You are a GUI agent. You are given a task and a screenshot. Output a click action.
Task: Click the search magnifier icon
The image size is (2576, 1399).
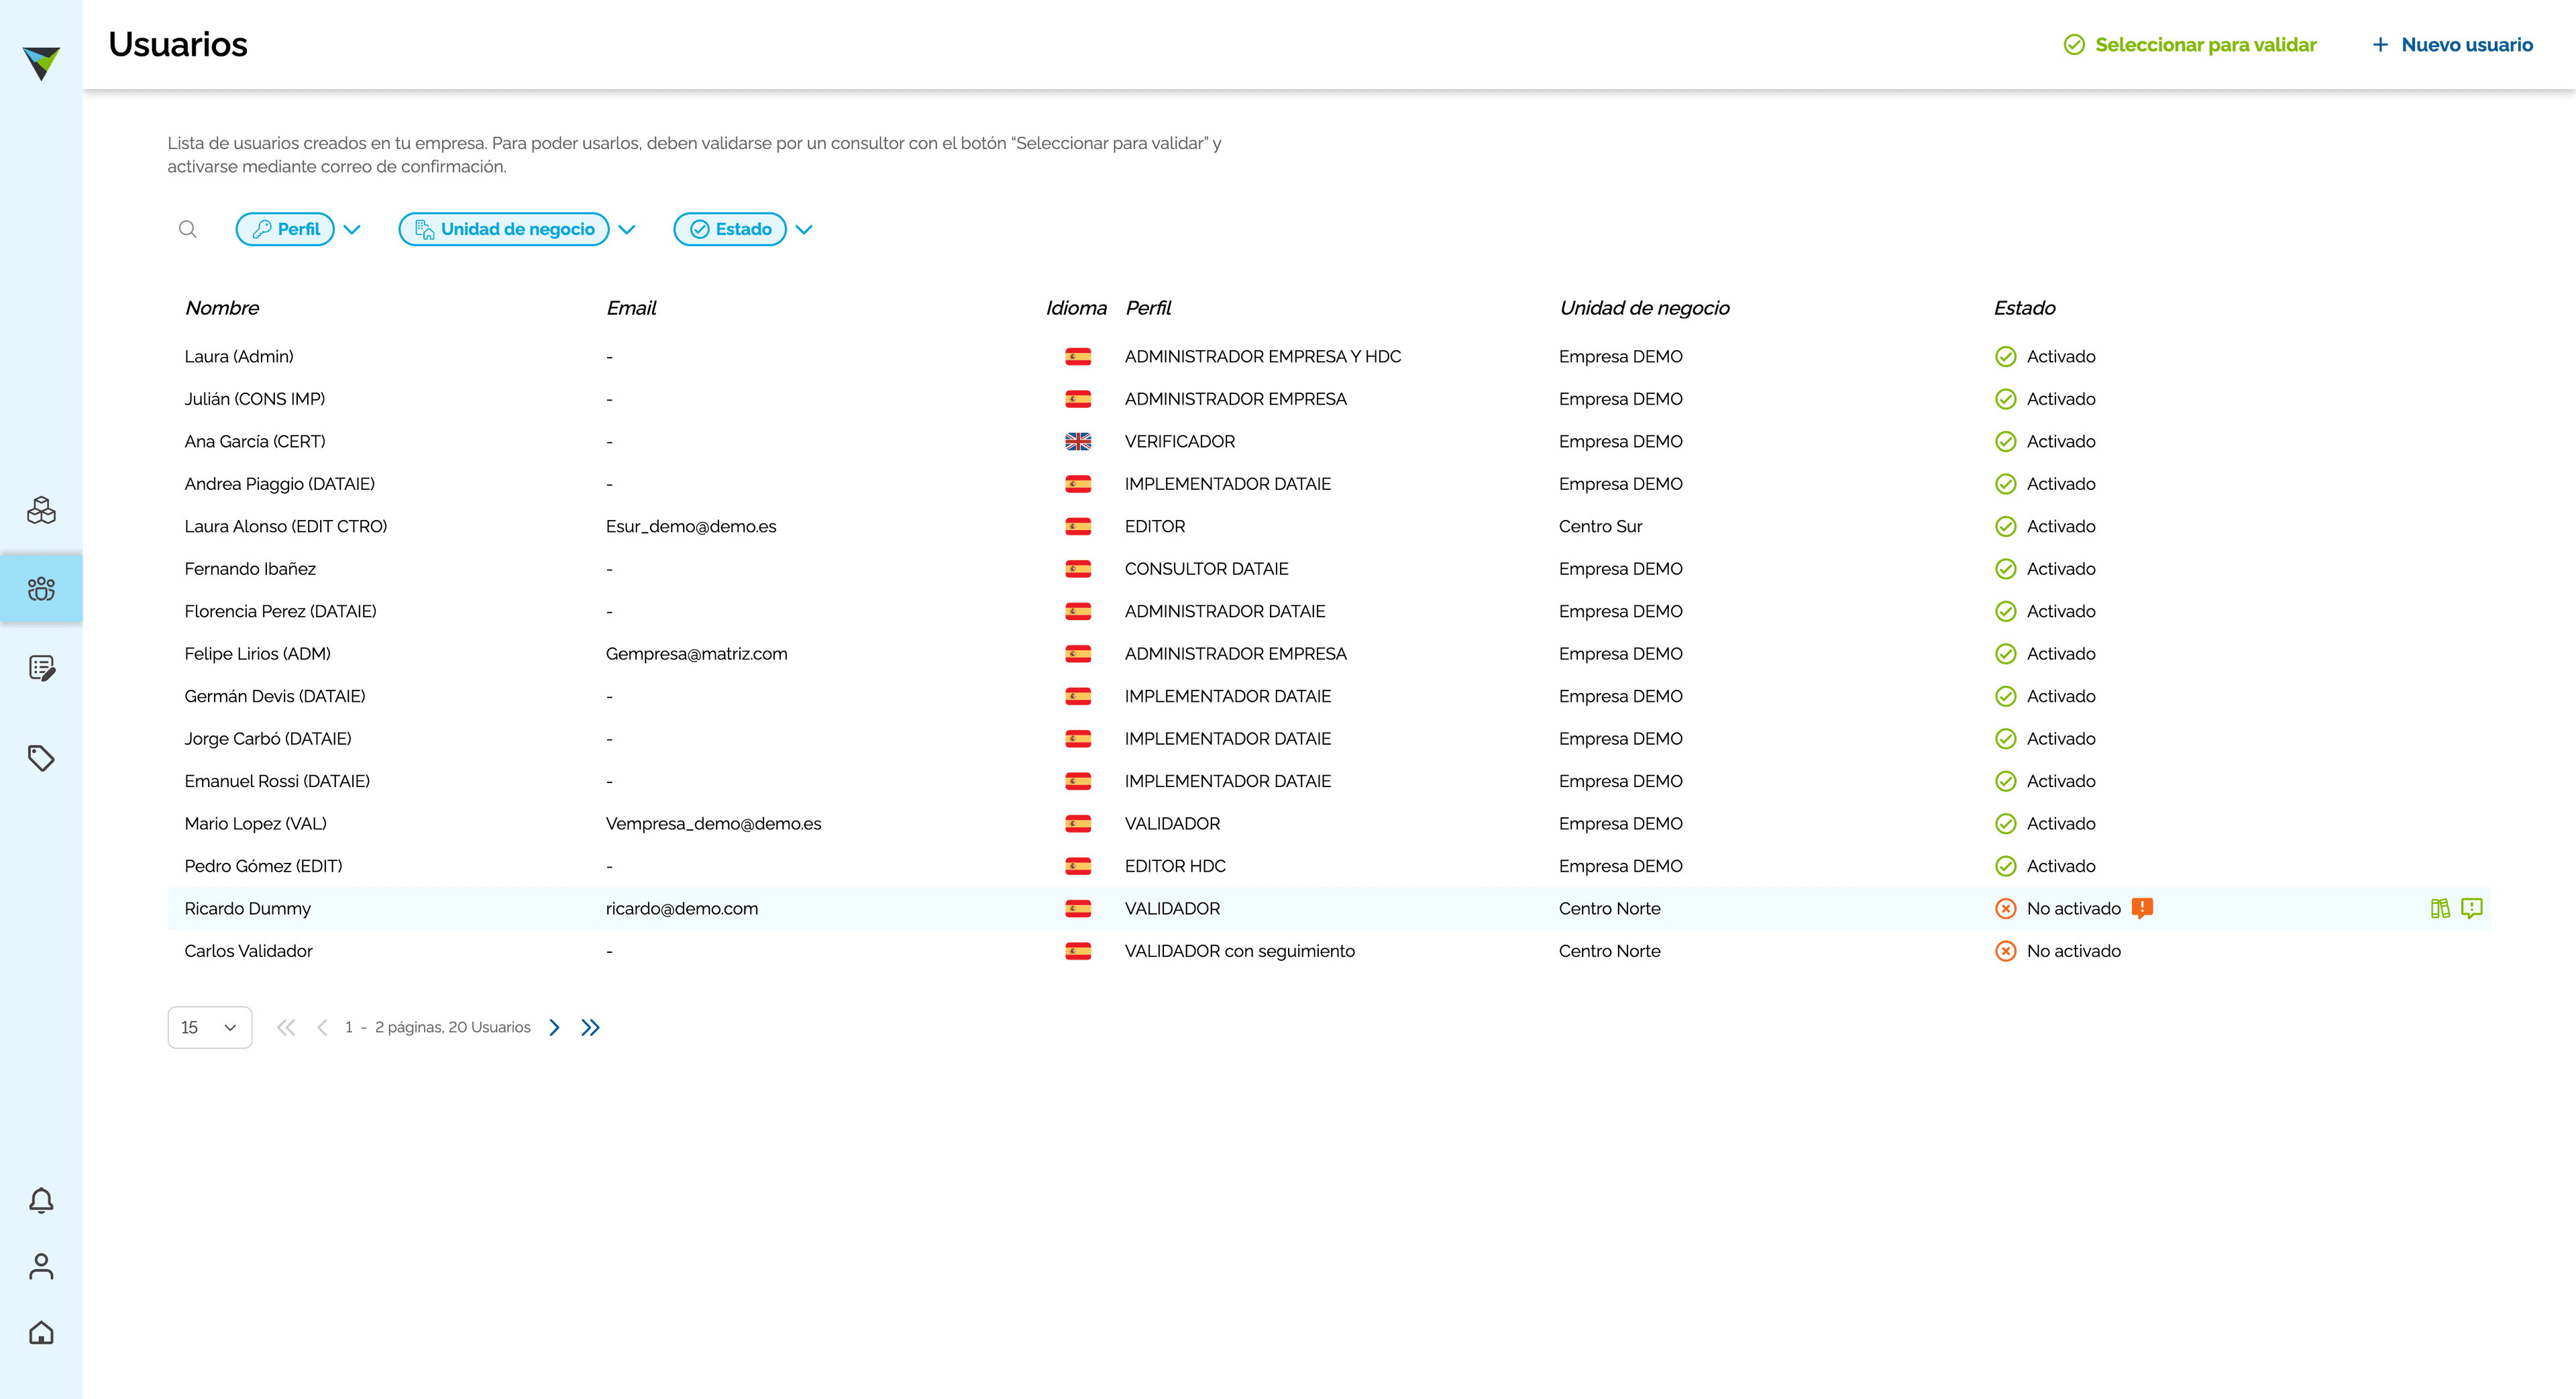187,229
